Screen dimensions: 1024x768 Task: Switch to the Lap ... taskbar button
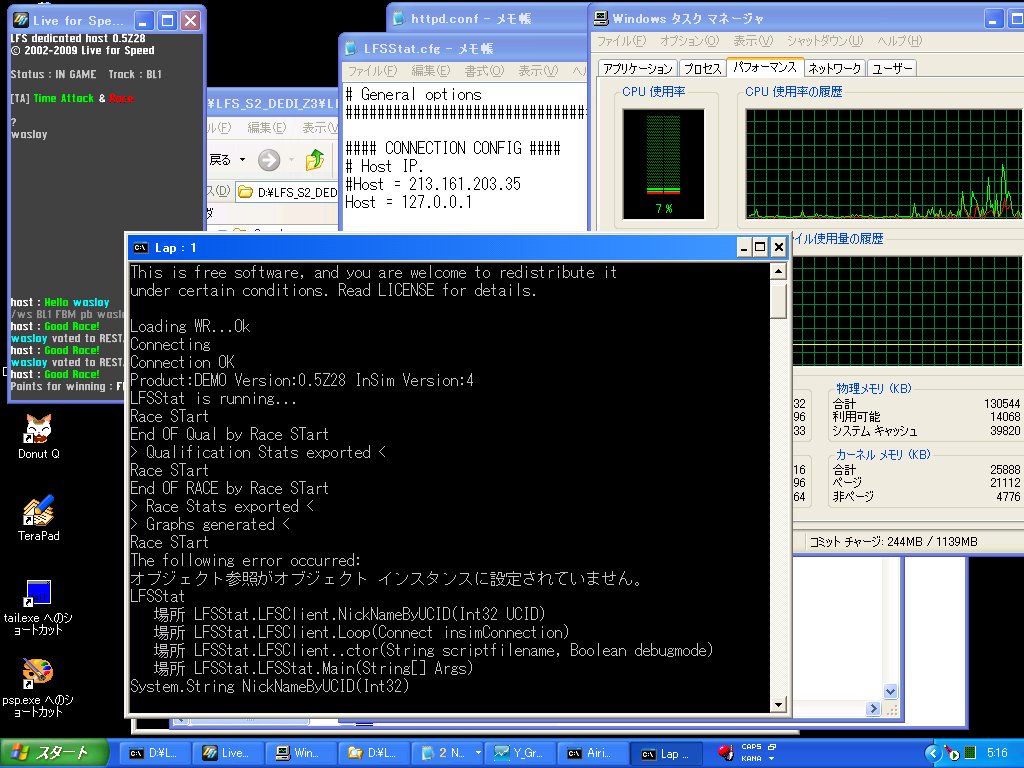(666, 753)
